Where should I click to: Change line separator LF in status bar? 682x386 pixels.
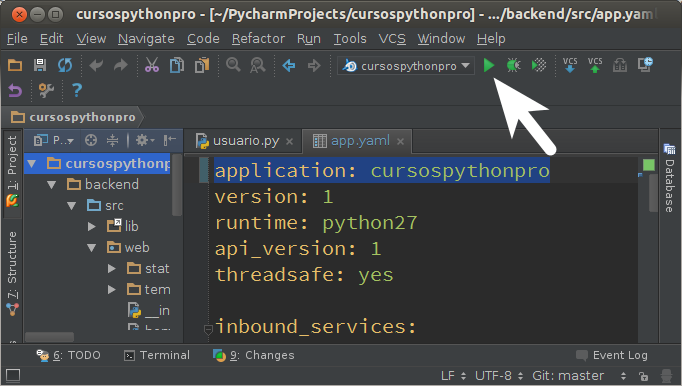click(453, 376)
